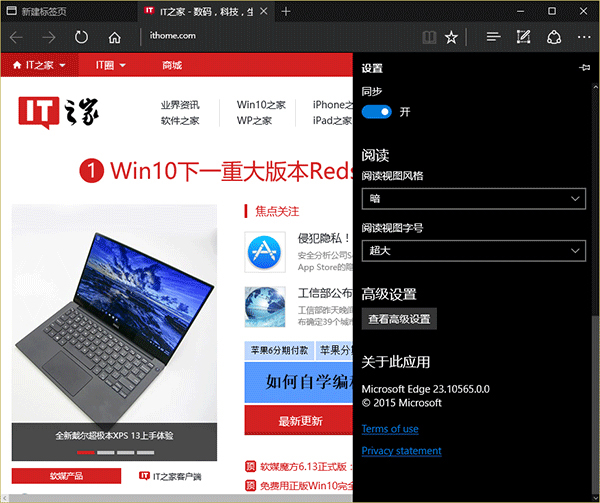
Task: Select the first red carousel indicator
Action: pyautogui.click(x=86, y=453)
